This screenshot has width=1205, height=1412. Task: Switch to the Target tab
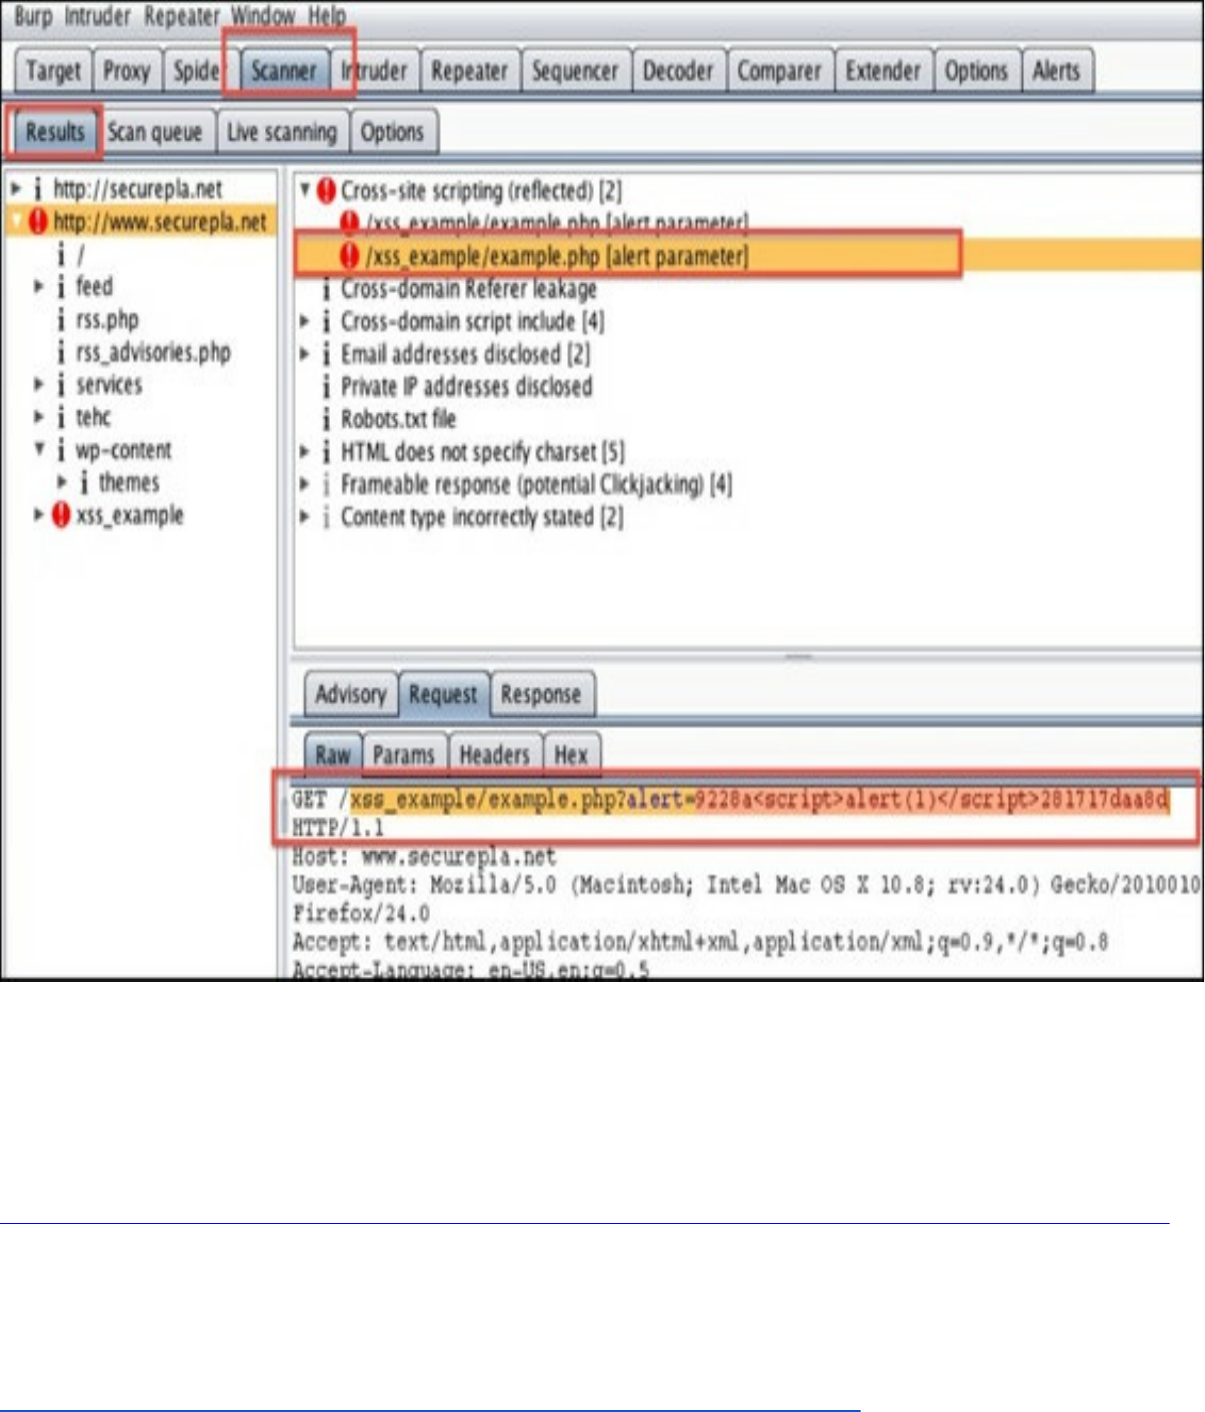pos(54,71)
